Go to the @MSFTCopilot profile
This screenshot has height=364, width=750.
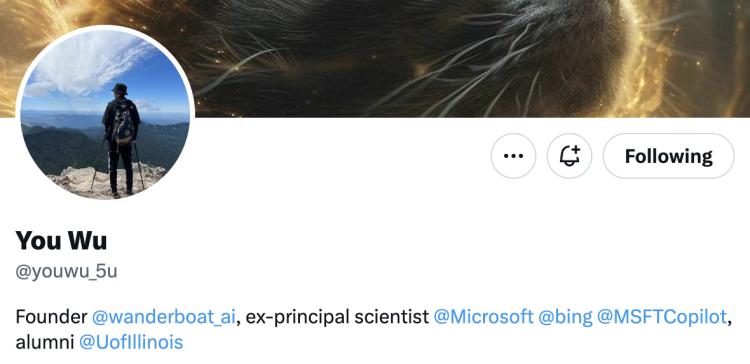tap(662, 317)
